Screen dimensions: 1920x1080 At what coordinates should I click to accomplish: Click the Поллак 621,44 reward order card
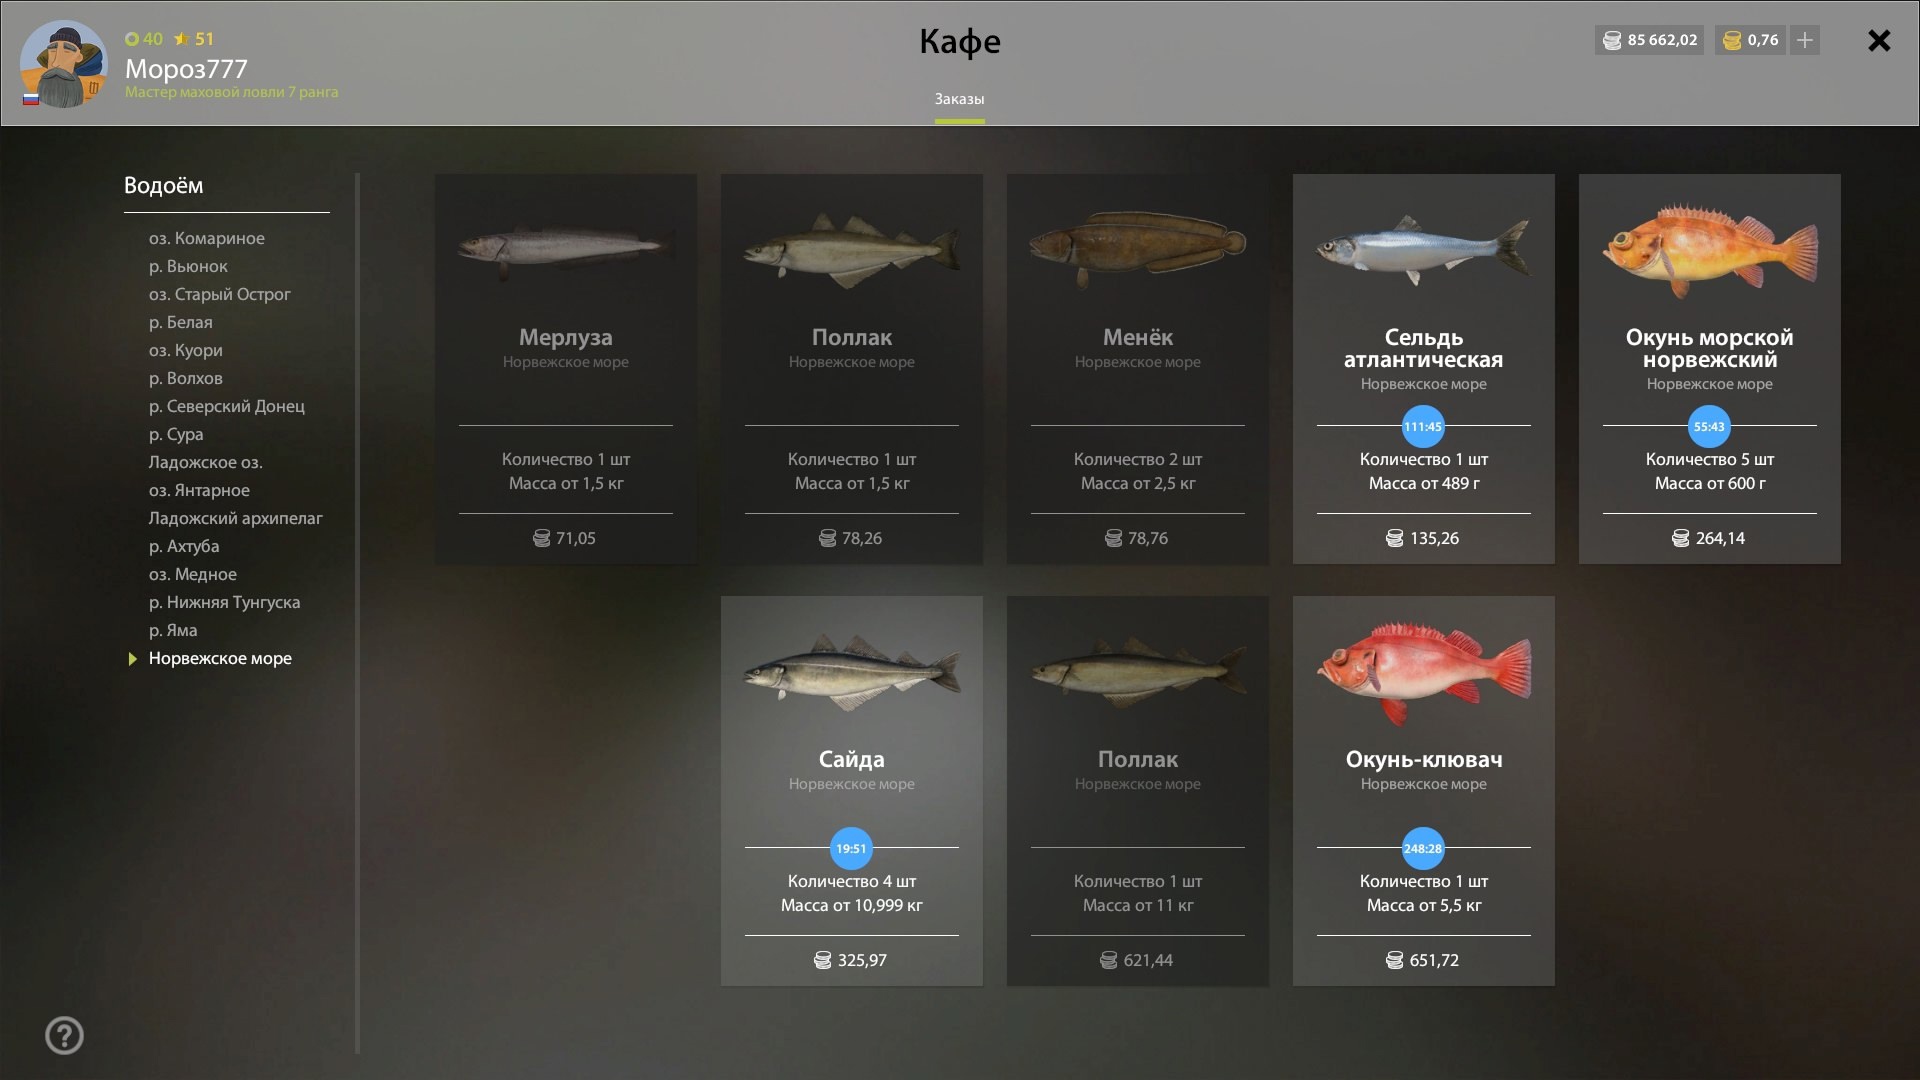(1137, 791)
